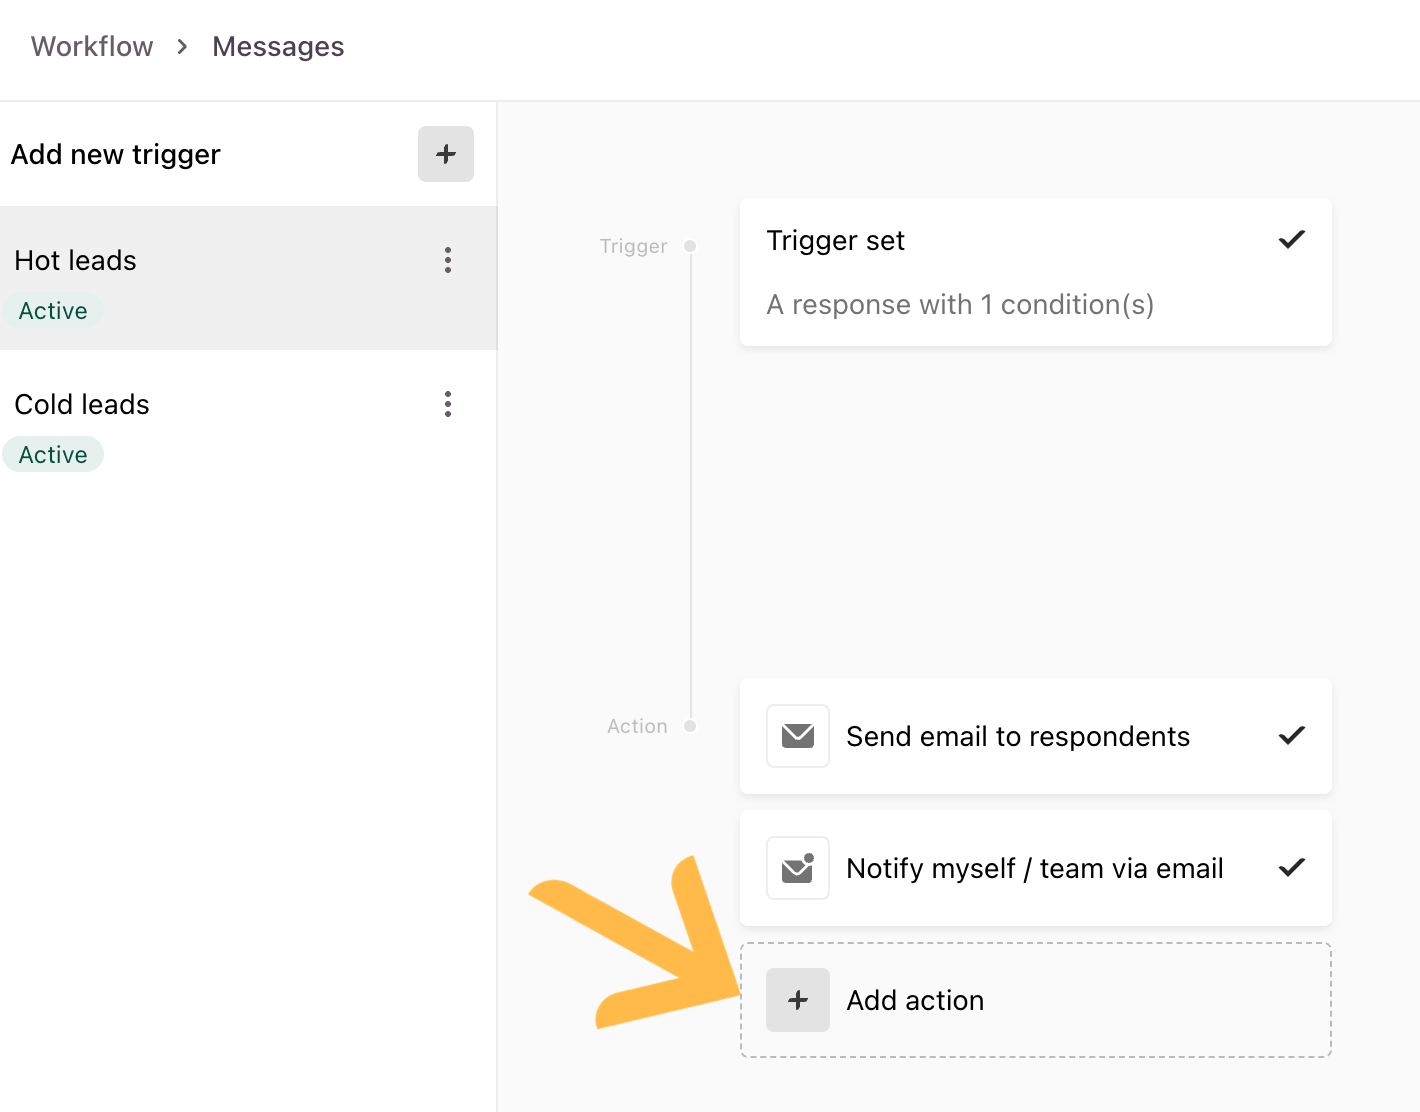Select the Cold leads trigger
The image size is (1420, 1112).
(x=248, y=422)
